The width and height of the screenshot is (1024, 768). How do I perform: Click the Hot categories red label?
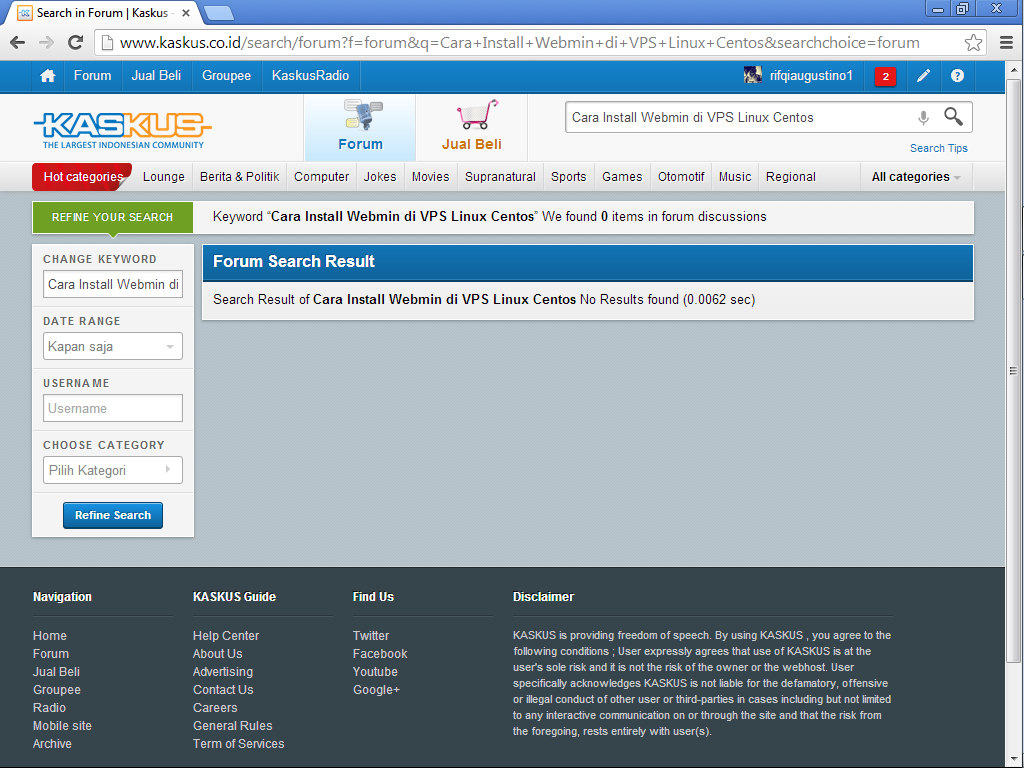click(82, 177)
